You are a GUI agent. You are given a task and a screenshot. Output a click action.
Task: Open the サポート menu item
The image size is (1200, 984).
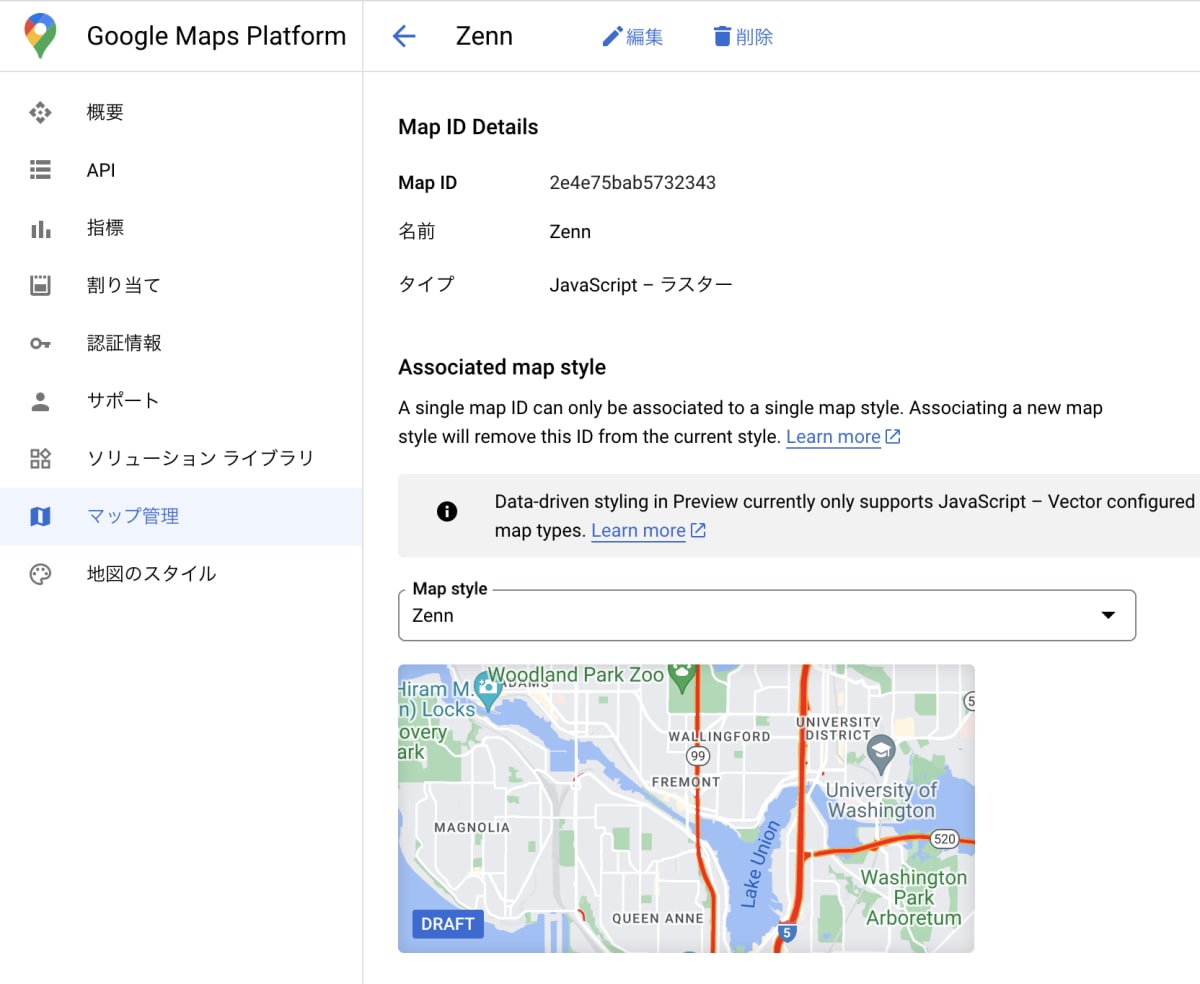(181, 401)
